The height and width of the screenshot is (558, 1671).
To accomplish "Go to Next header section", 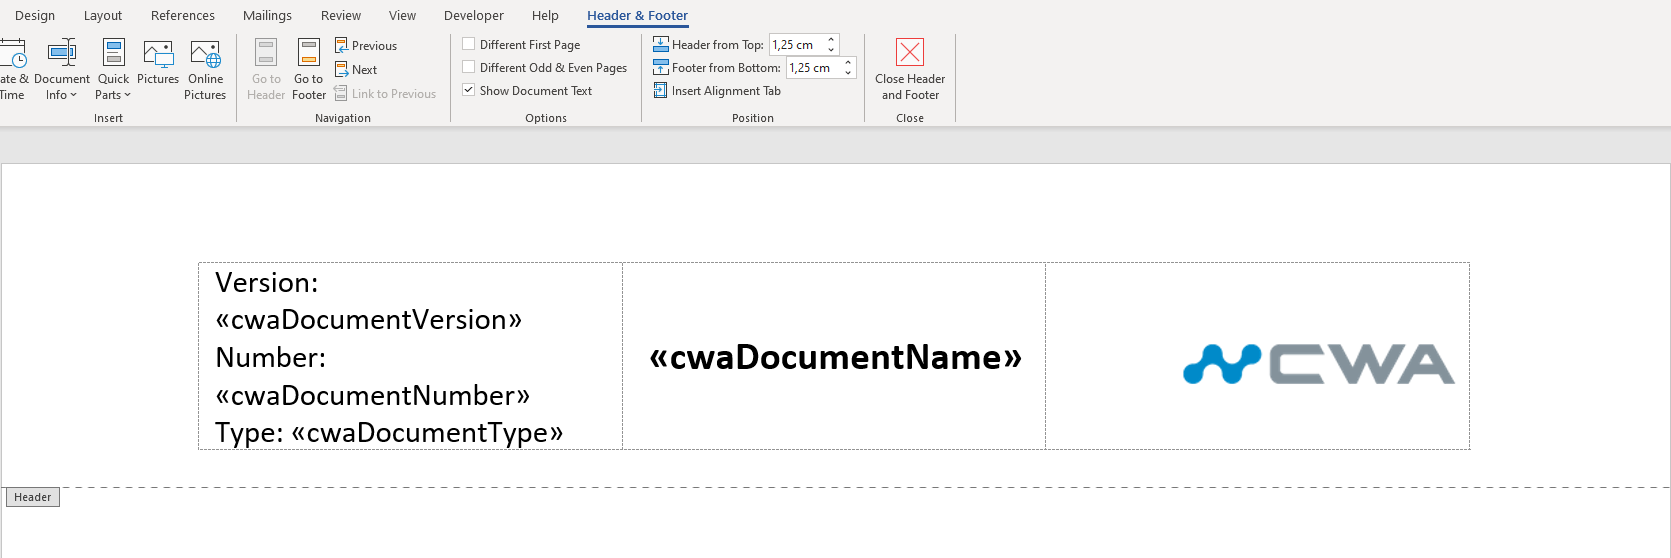I will [x=356, y=70].
